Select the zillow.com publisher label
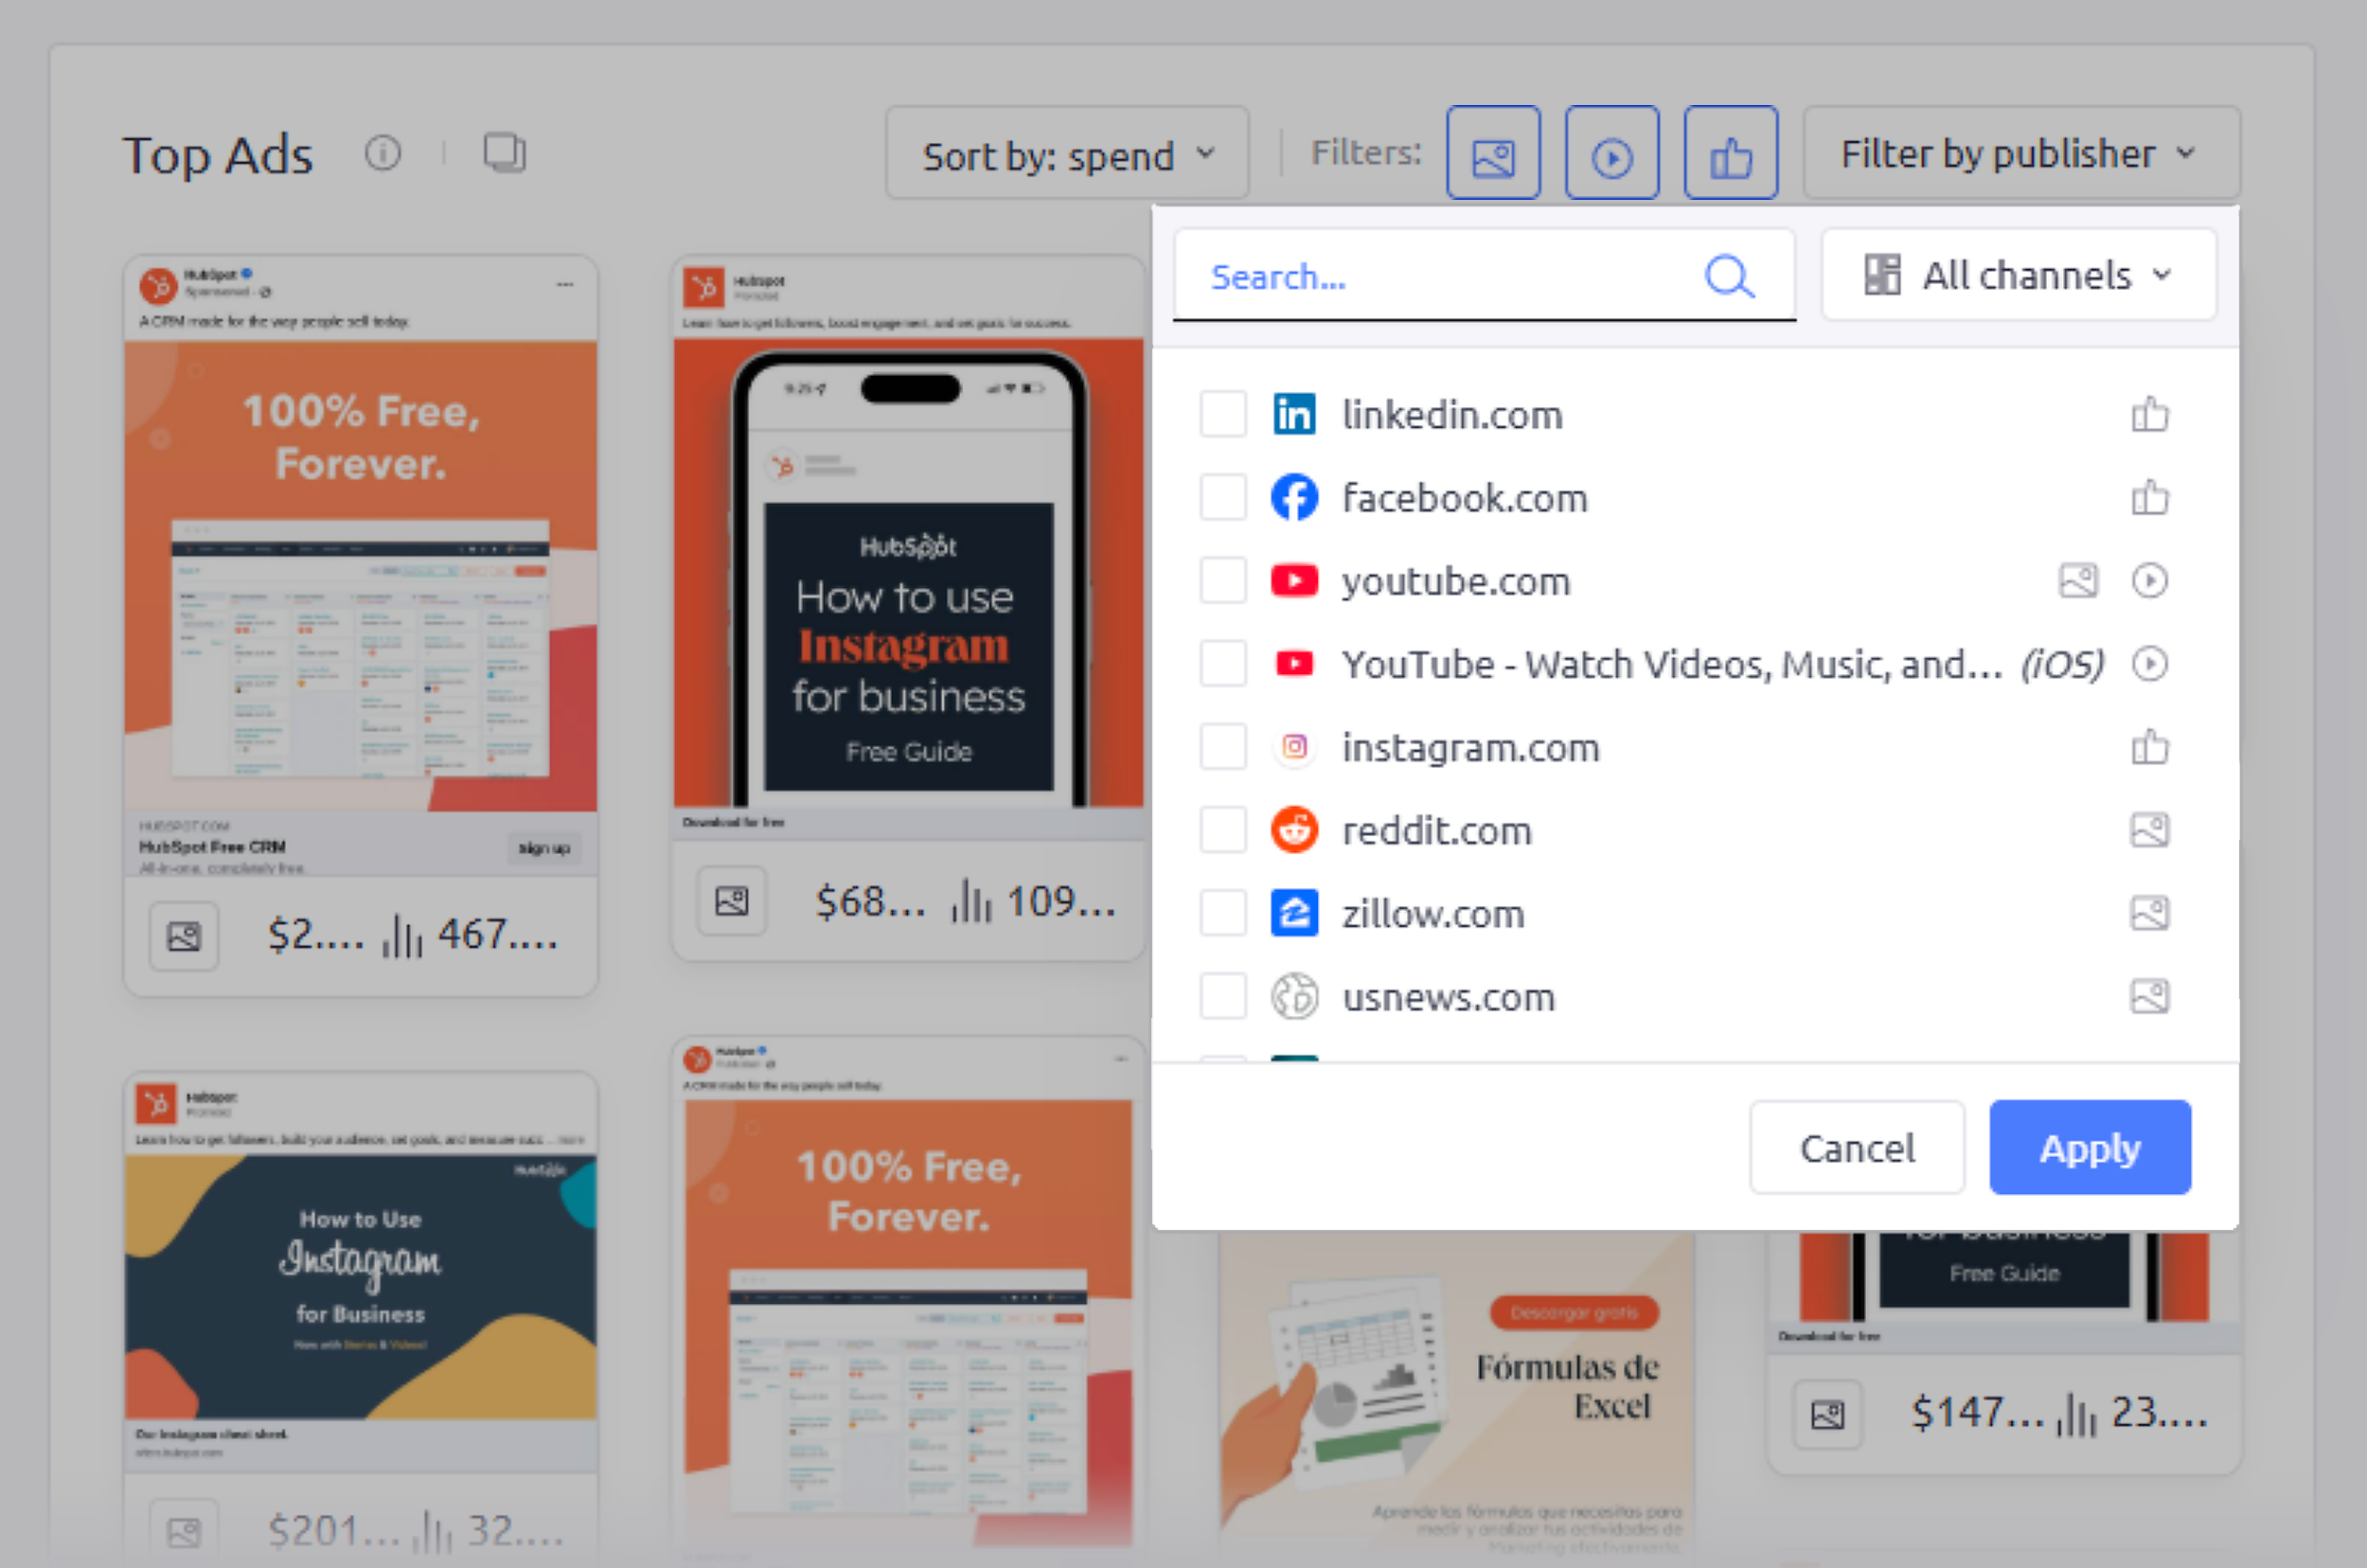Viewport: 2367px width, 1568px height. (1433, 913)
